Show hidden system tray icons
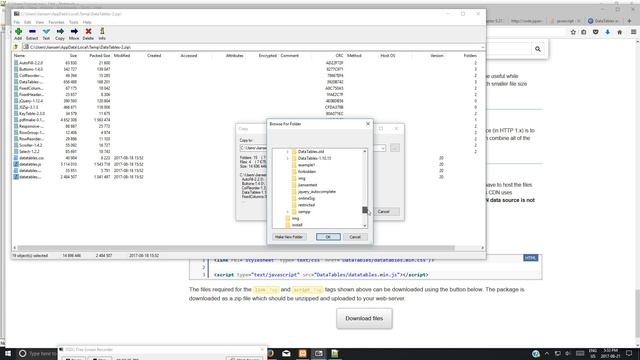Screen dimensions: 640x360 pyautogui.click(x=547, y=353)
